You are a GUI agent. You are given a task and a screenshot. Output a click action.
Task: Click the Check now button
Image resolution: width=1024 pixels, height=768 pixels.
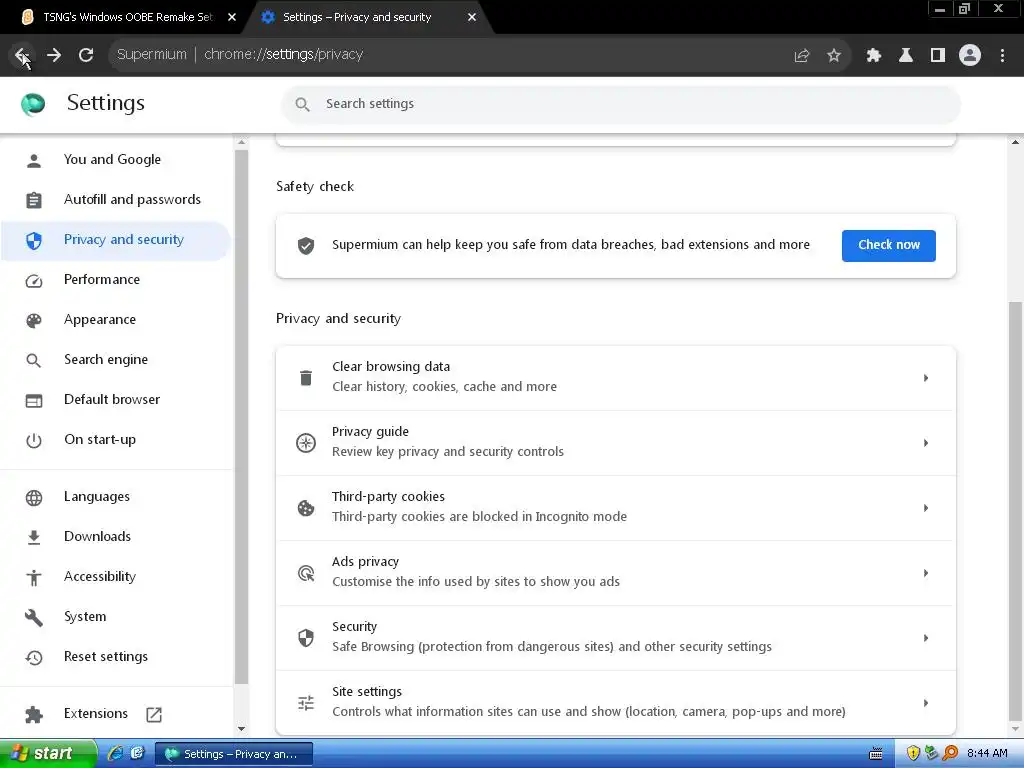(888, 246)
